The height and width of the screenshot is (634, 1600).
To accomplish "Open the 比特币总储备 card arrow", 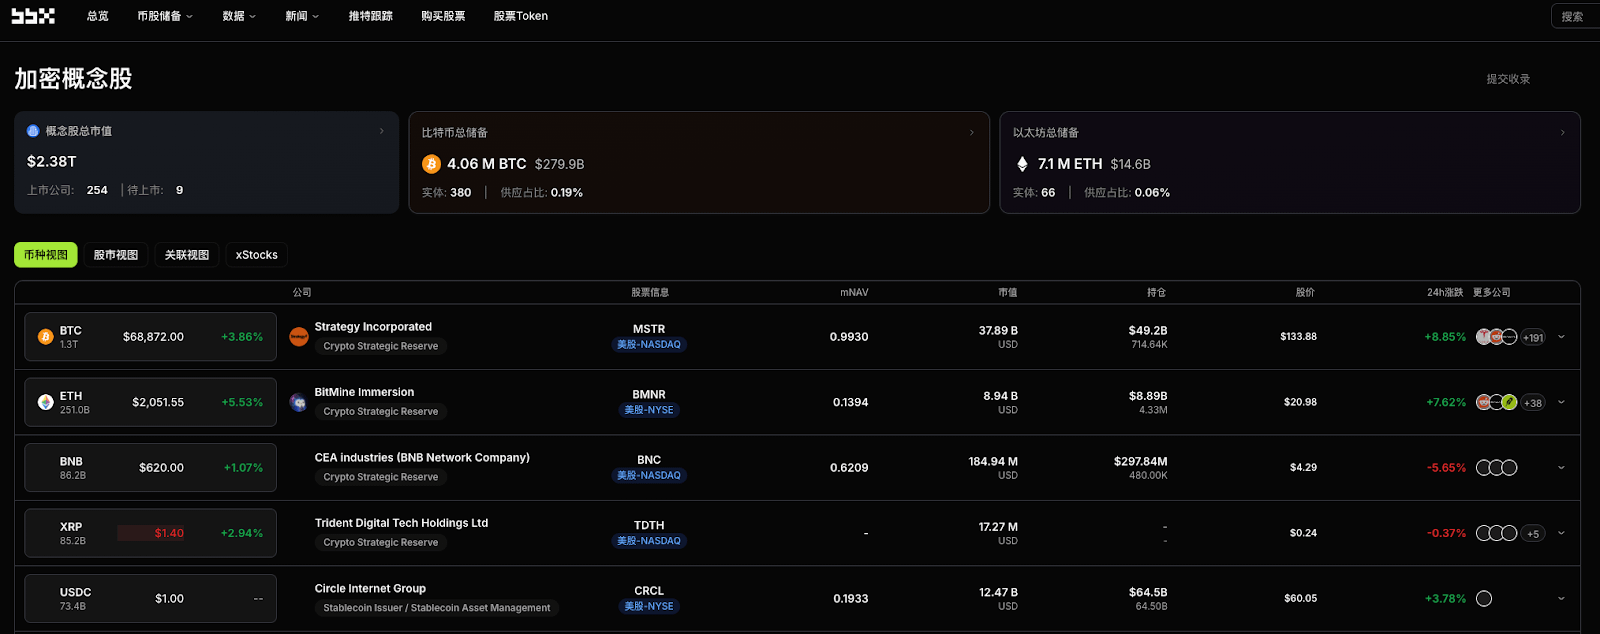I will (x=971, y=132).
